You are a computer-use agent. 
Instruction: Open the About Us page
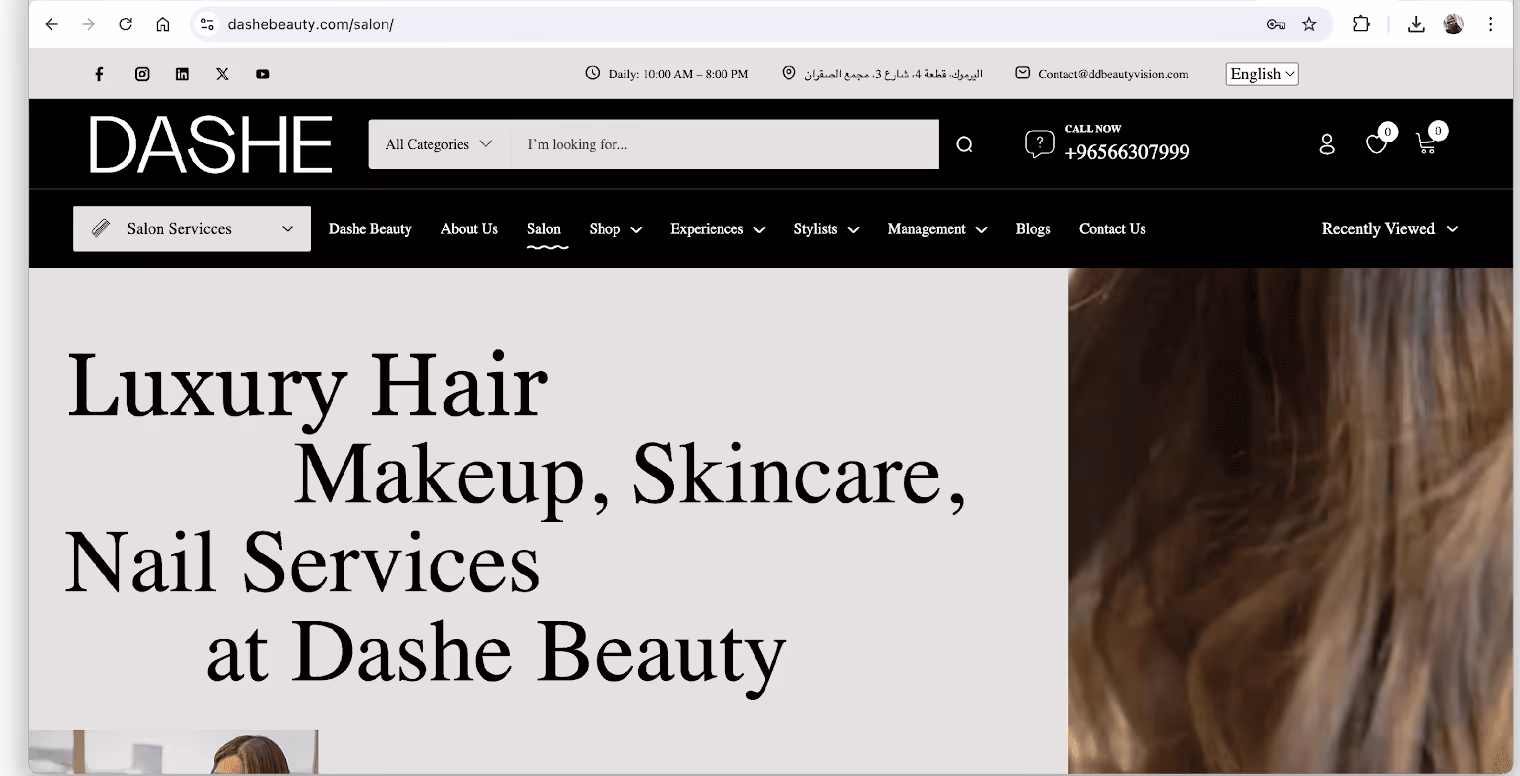point(469,229)
